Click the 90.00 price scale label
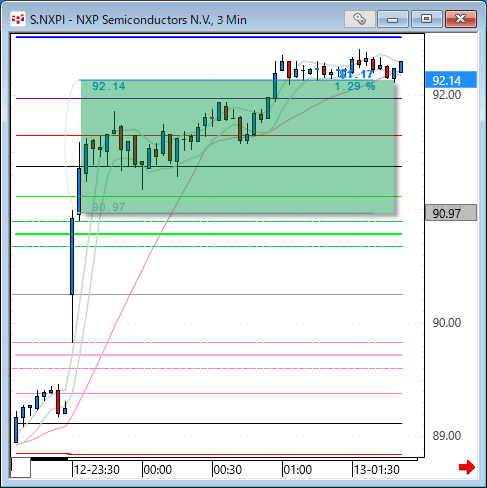 coord(446,322)
